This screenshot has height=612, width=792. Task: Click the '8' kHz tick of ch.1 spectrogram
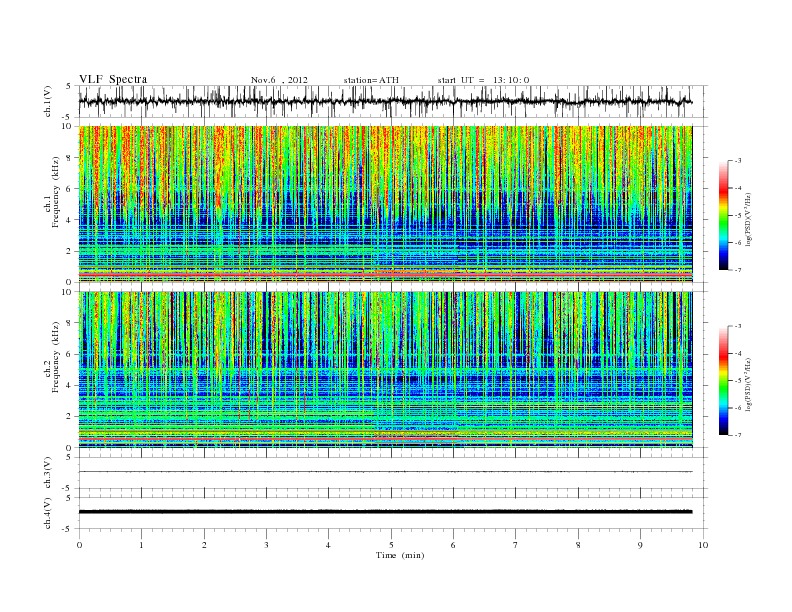(69, 158)
